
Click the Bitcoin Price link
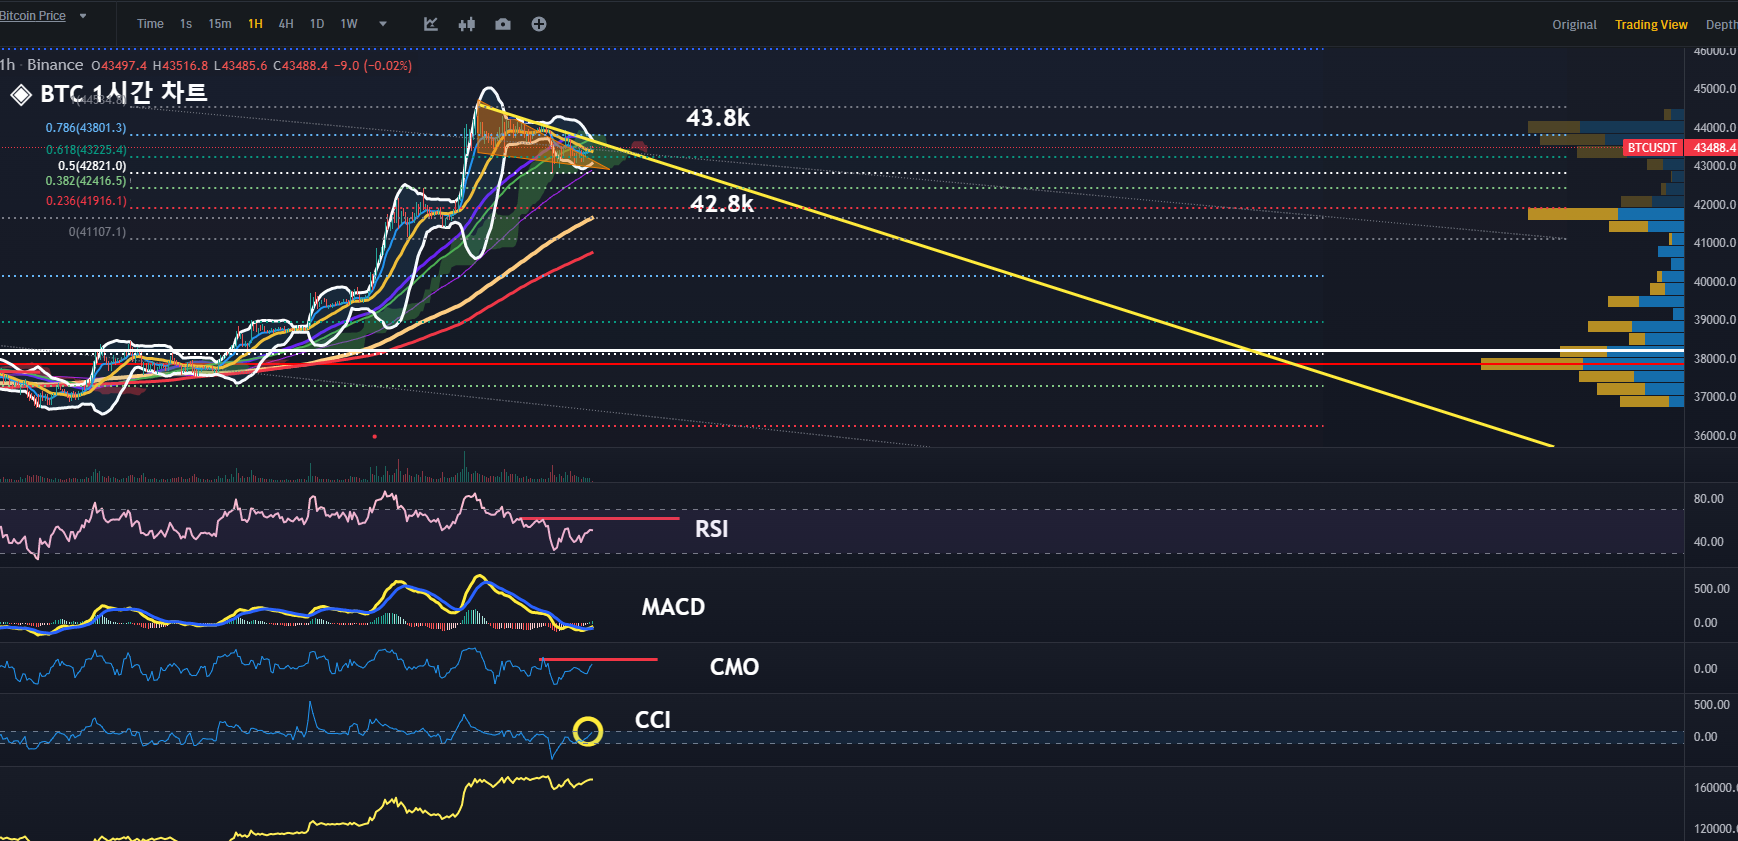[33, 16]
